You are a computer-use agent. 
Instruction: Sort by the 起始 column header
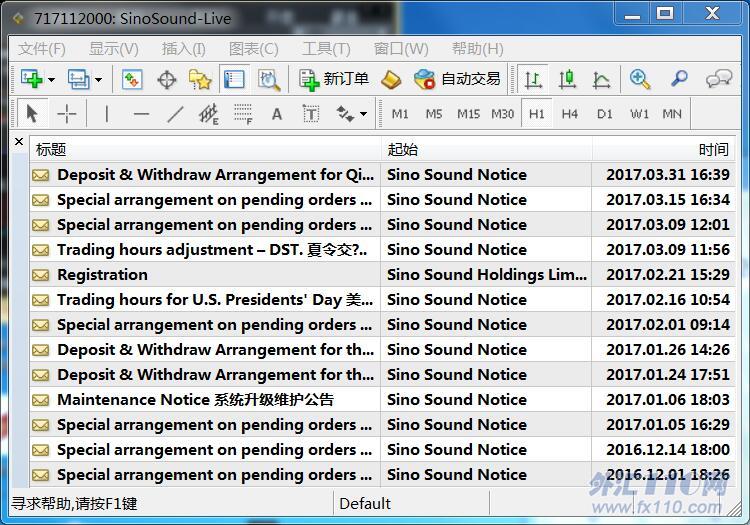coord(486,149)
